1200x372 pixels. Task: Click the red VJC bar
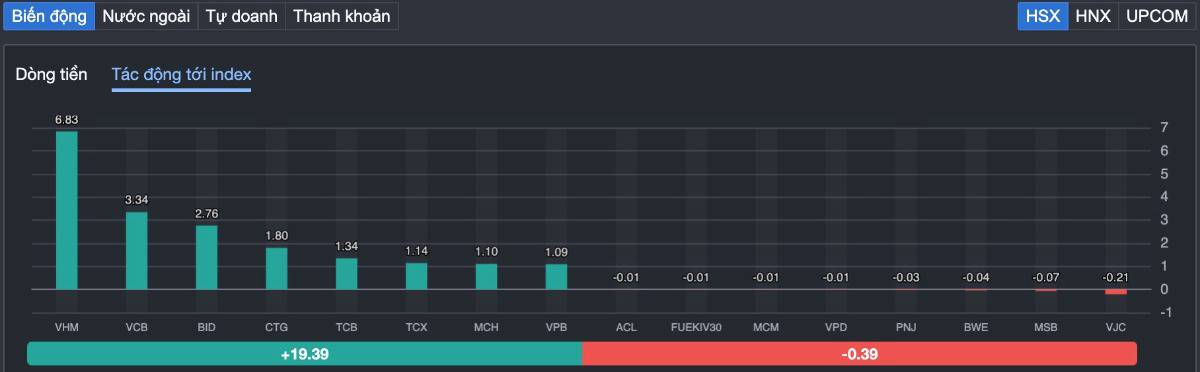1116,291
